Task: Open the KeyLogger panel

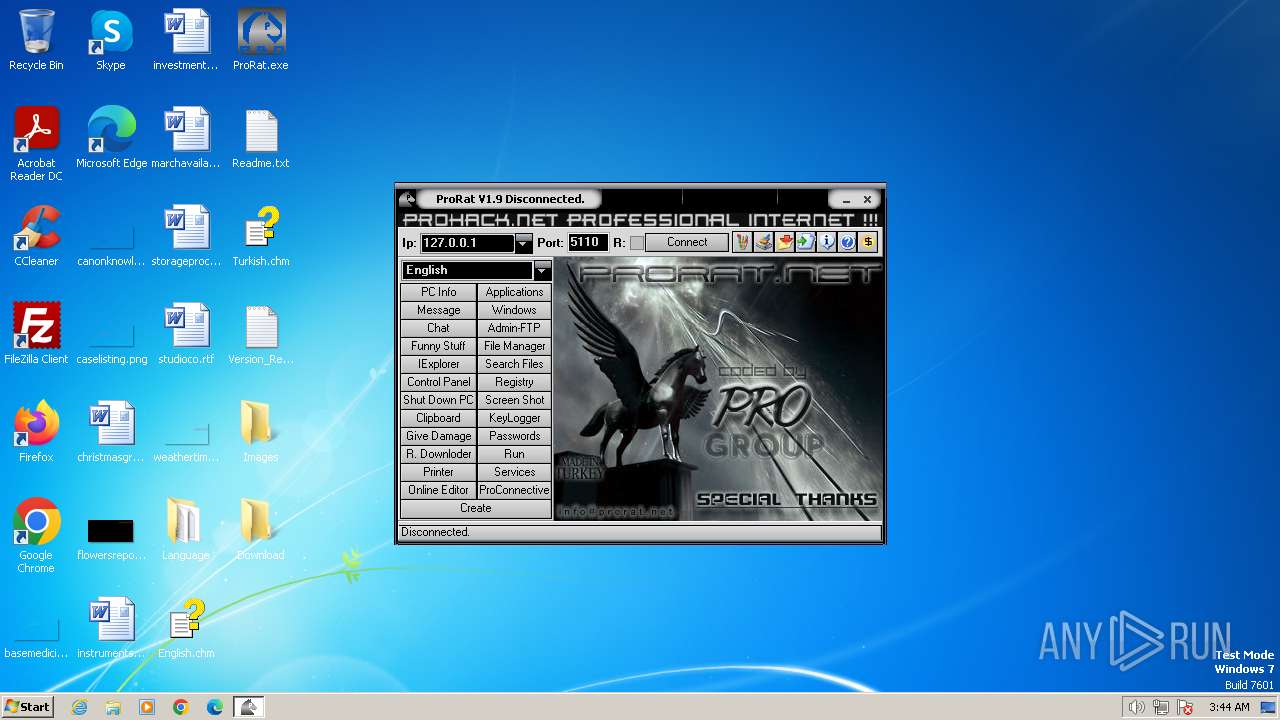Action: click(x=514, y=418)
